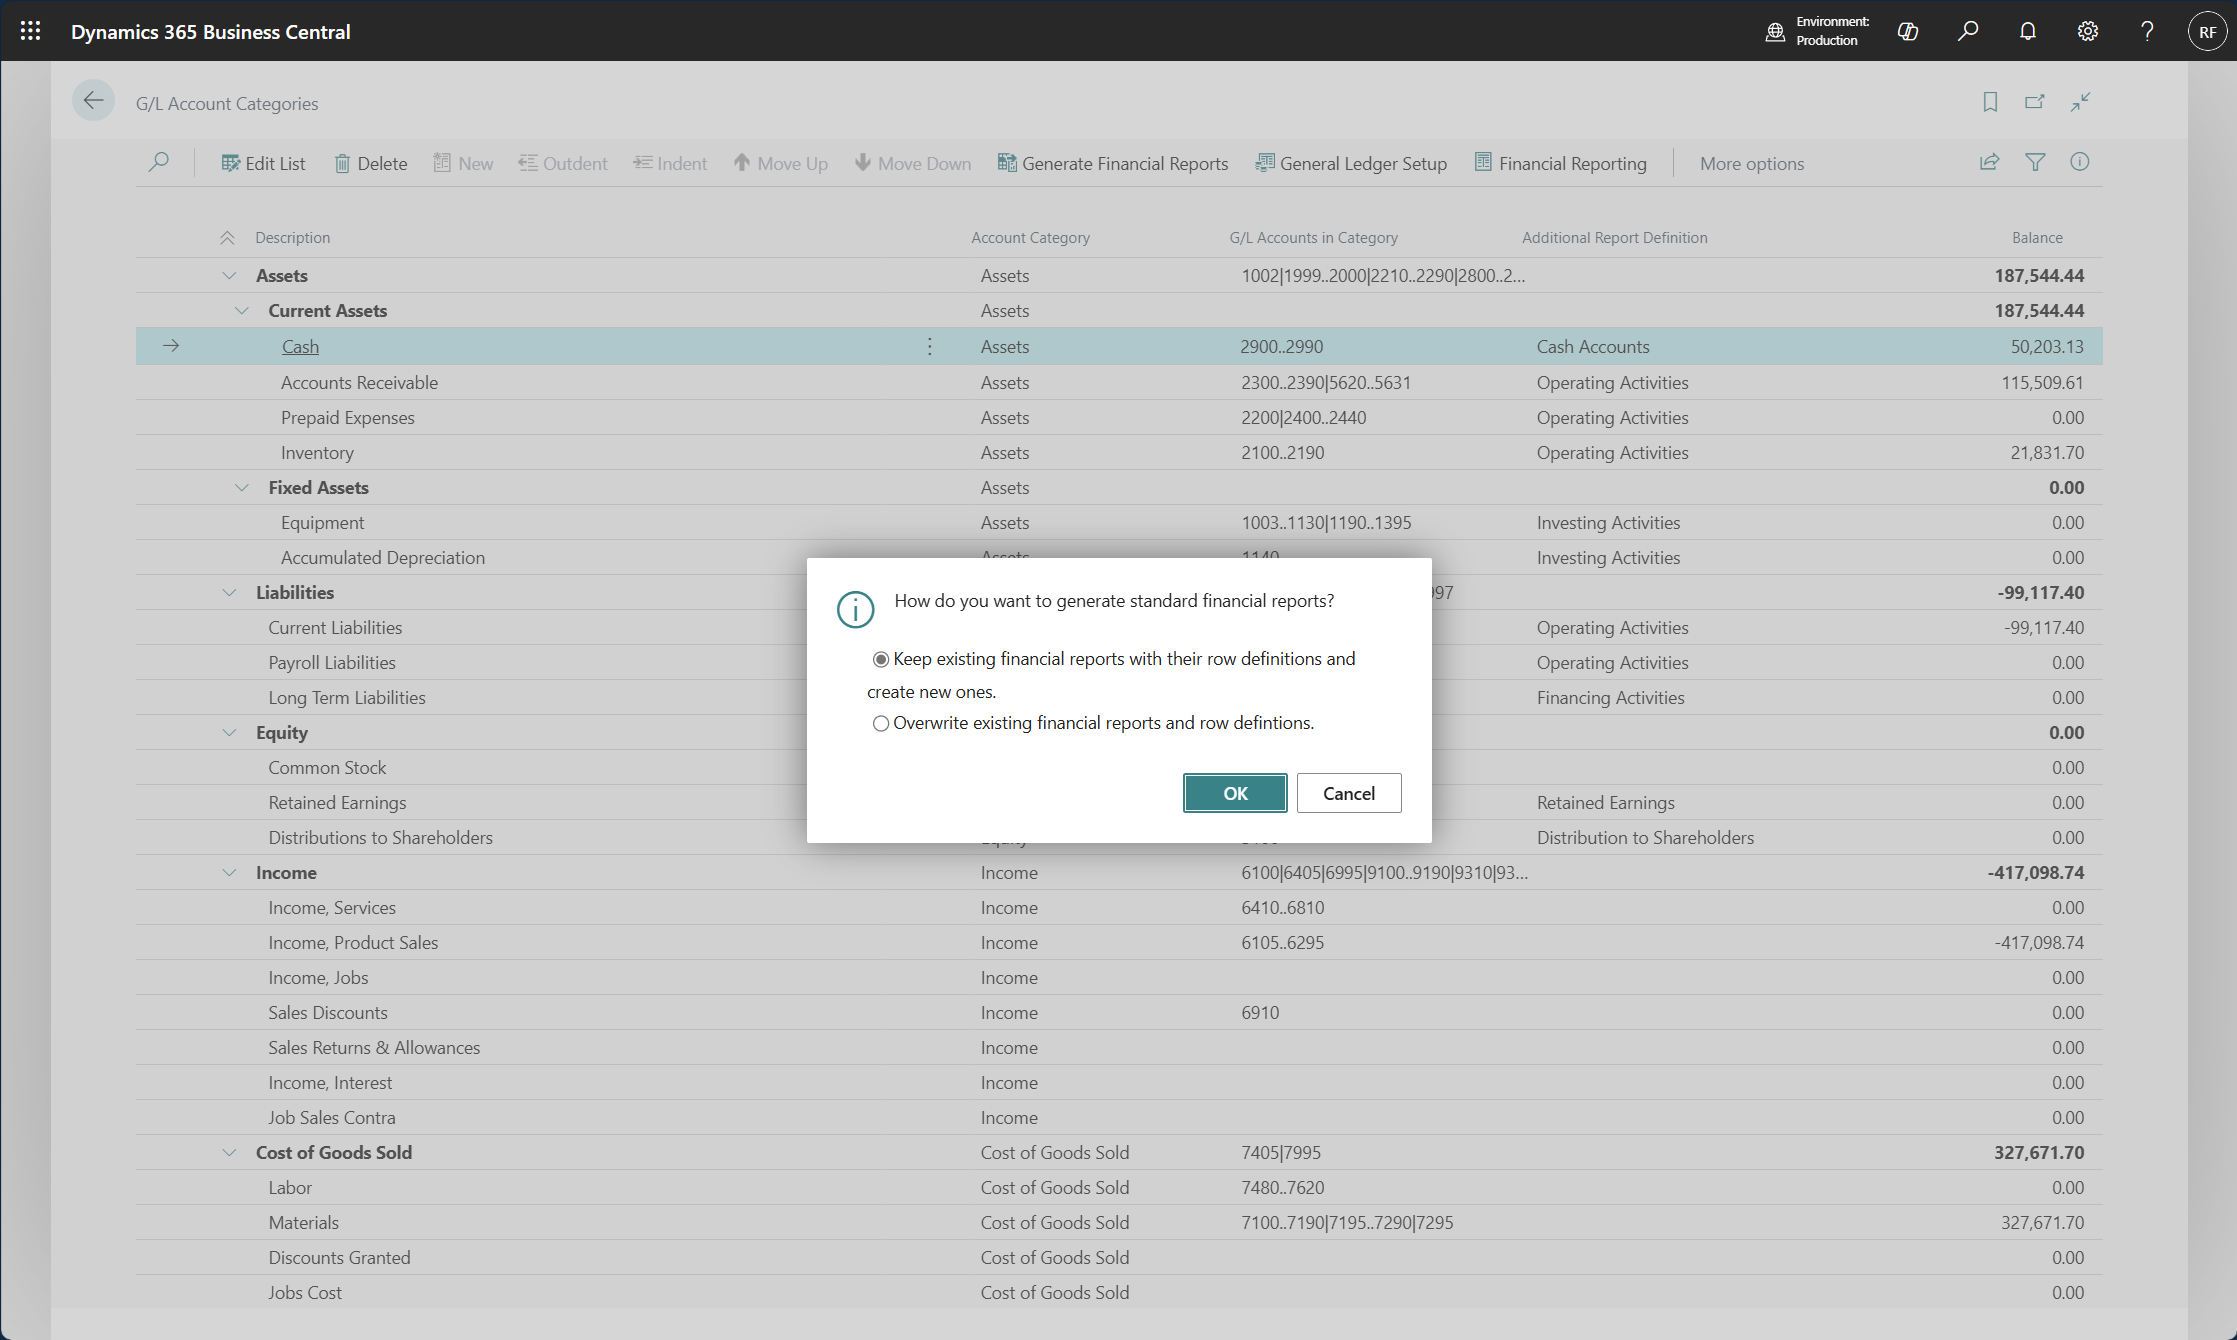Sort by Description column header

tap(292, 238)
